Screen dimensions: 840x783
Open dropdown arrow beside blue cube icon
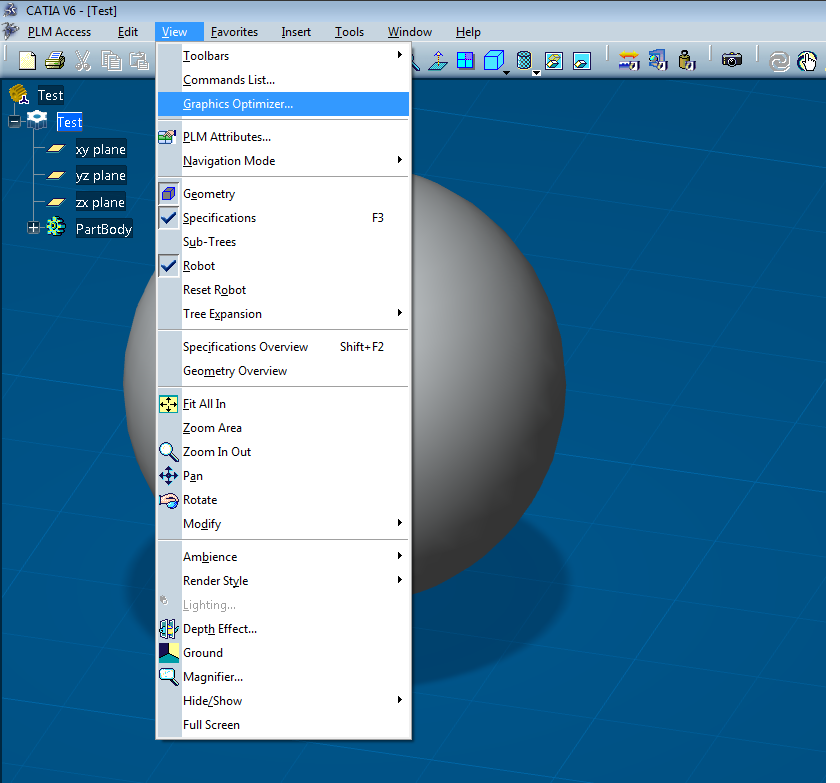click(507, 72)
